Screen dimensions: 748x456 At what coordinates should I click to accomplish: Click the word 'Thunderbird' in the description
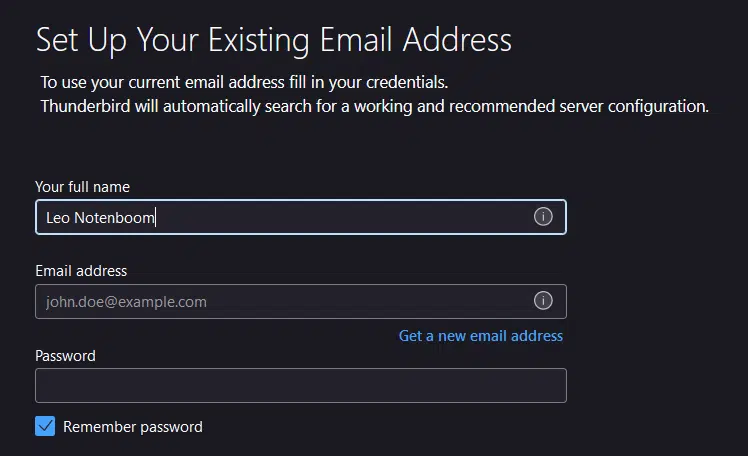point(85,106)
